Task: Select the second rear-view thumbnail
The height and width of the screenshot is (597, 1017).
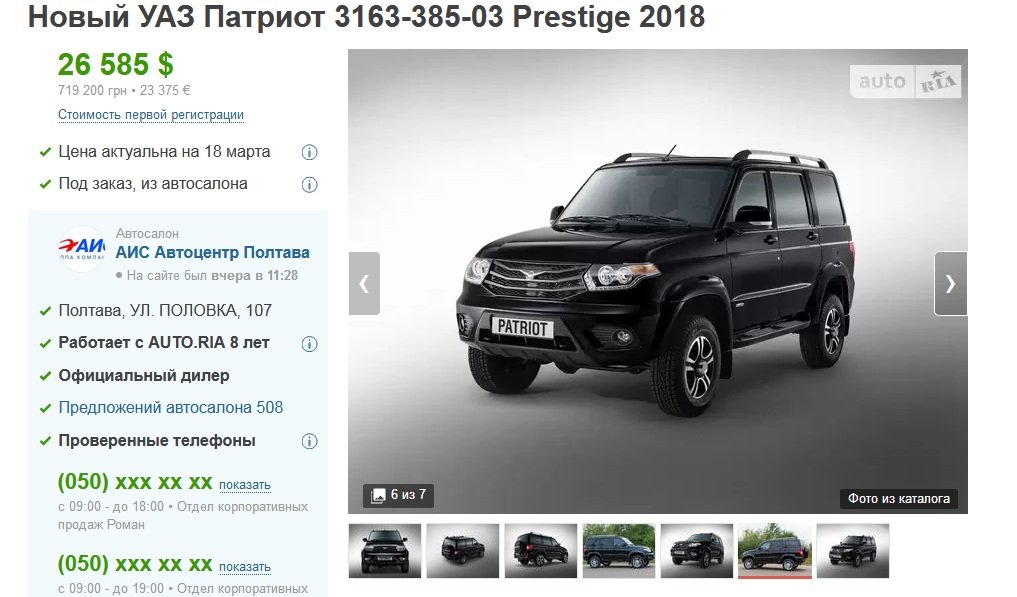Action: pyautogui.click(x=462, y=551)
